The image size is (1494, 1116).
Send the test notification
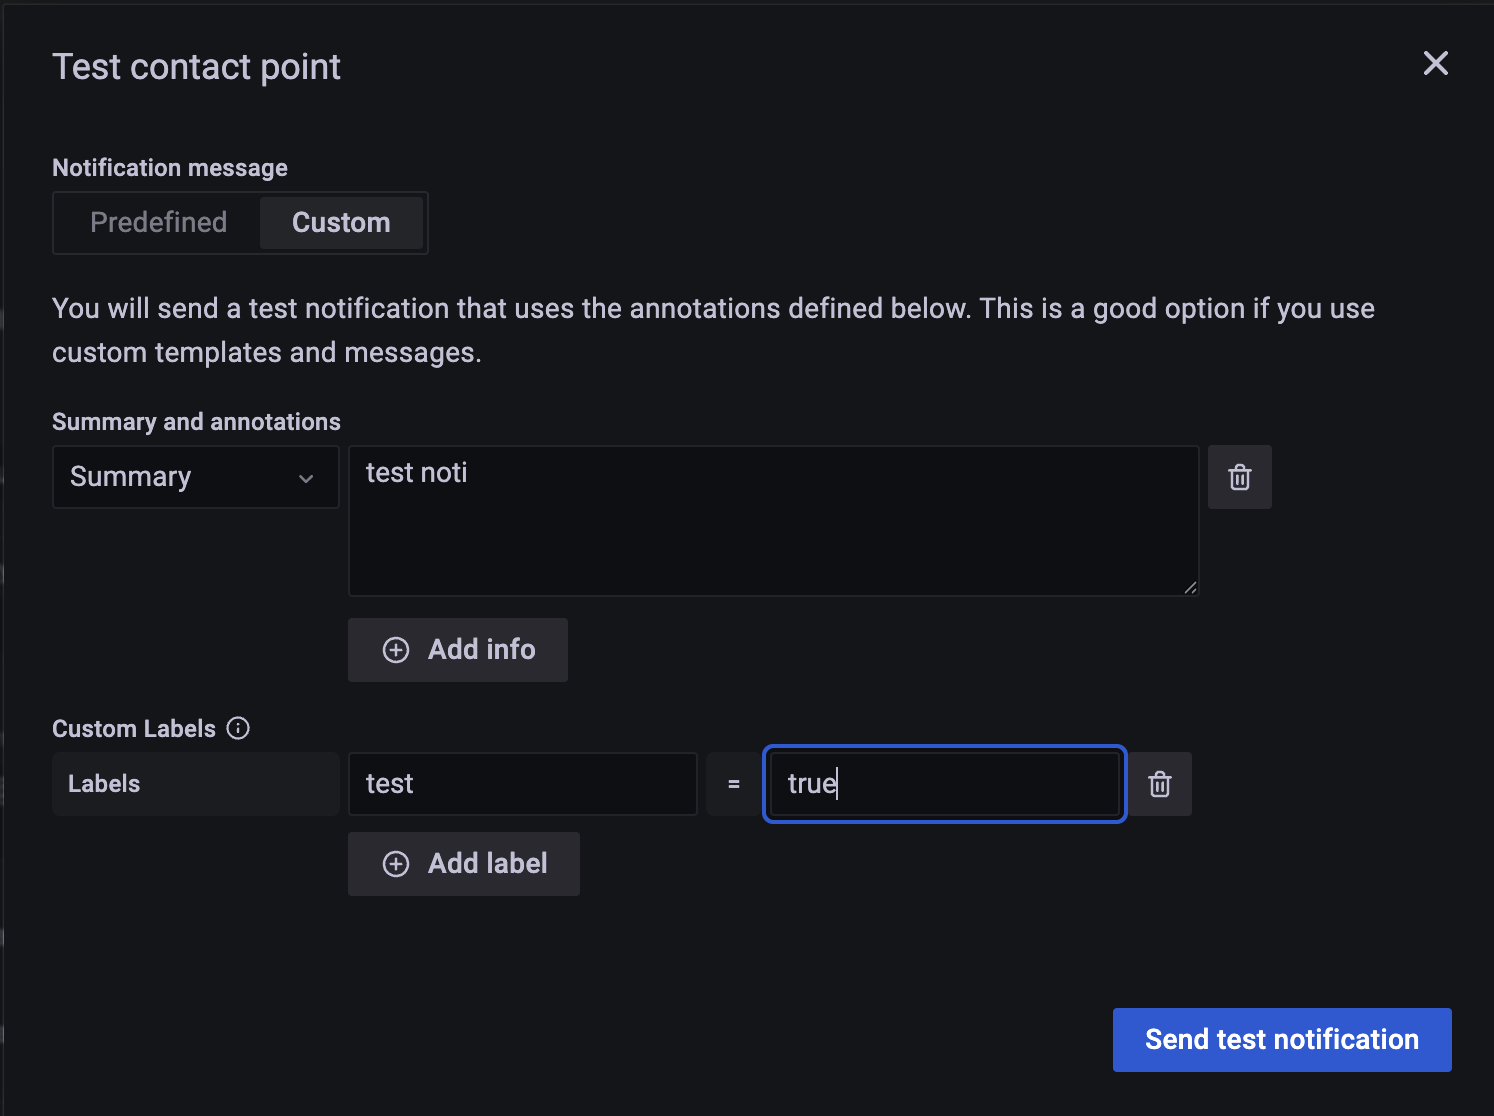click(1281, 1040)
